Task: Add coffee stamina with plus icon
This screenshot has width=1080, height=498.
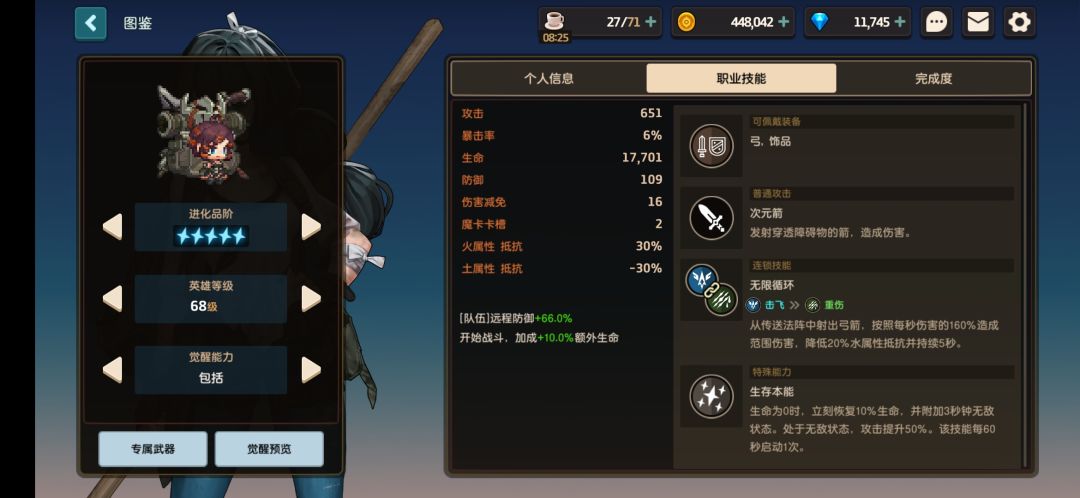Action: coord(650,22)
